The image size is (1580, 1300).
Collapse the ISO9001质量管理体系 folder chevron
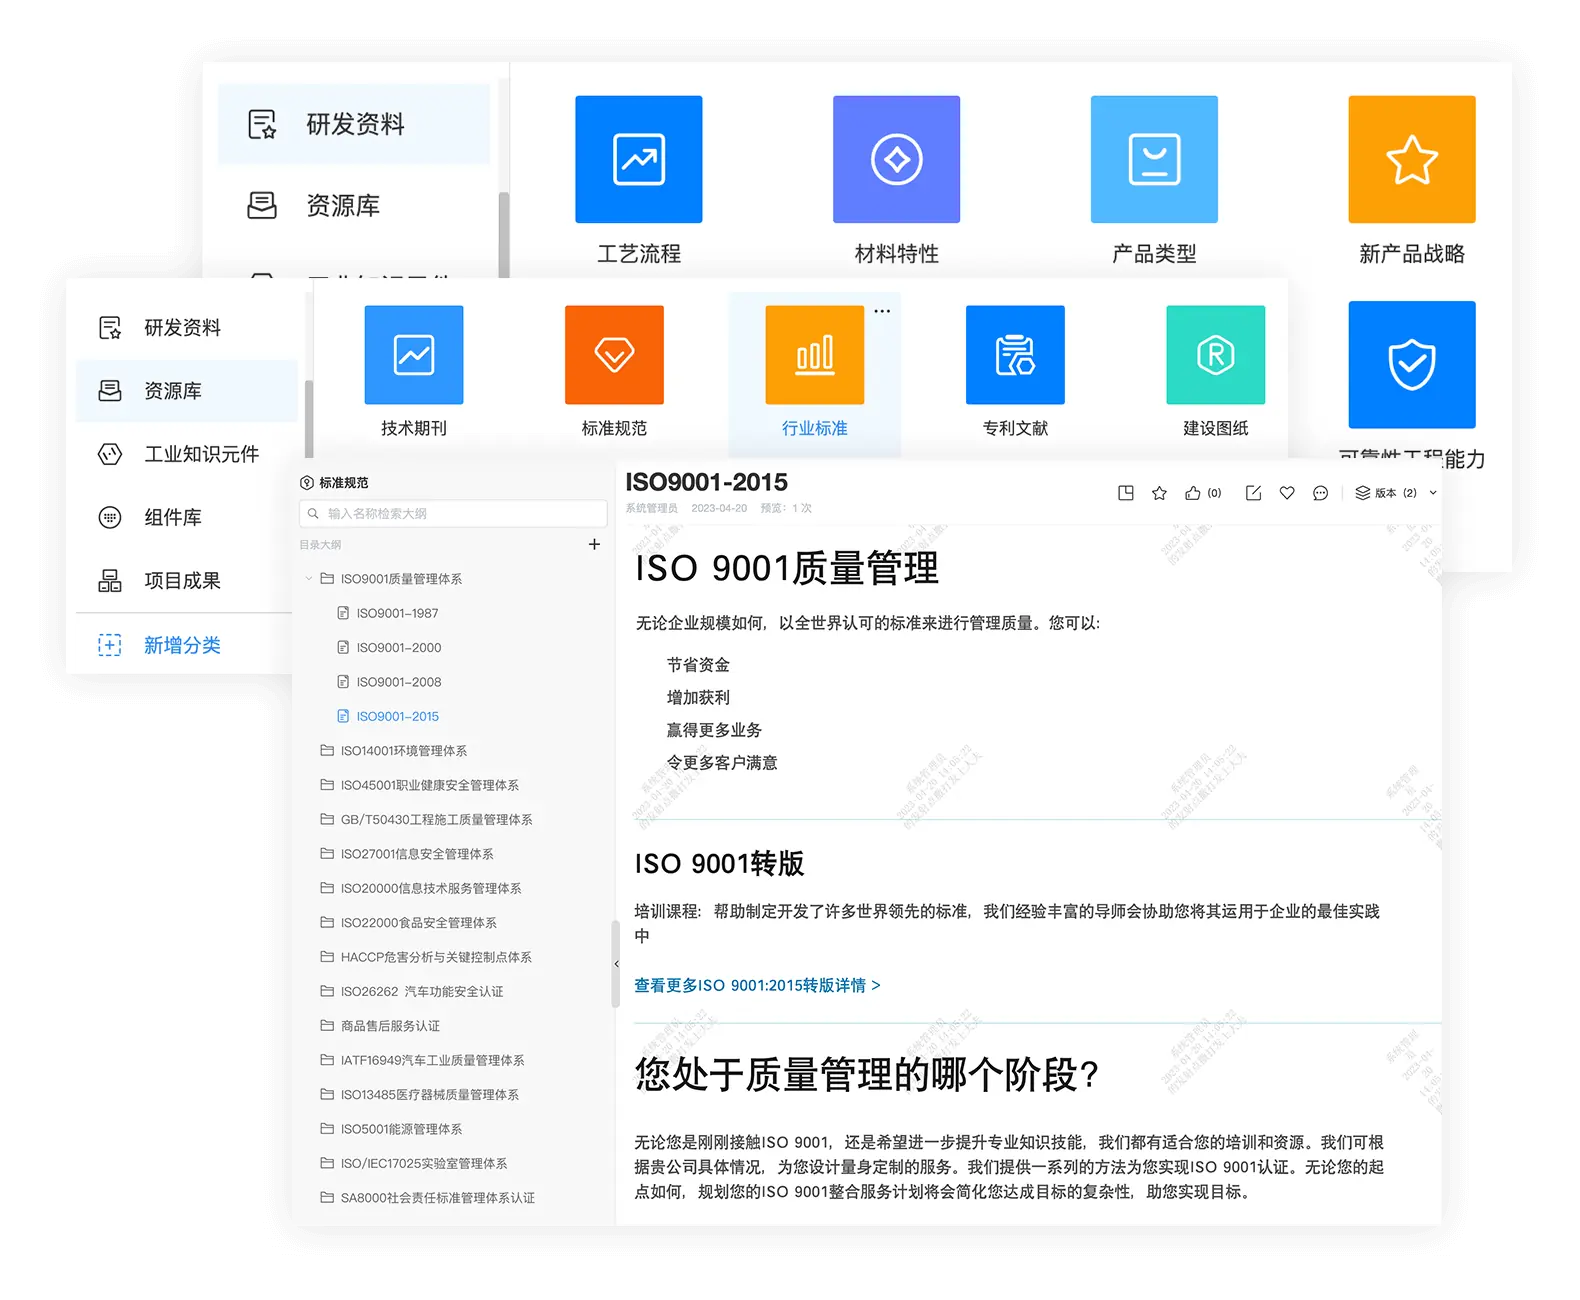click(309, 579)
